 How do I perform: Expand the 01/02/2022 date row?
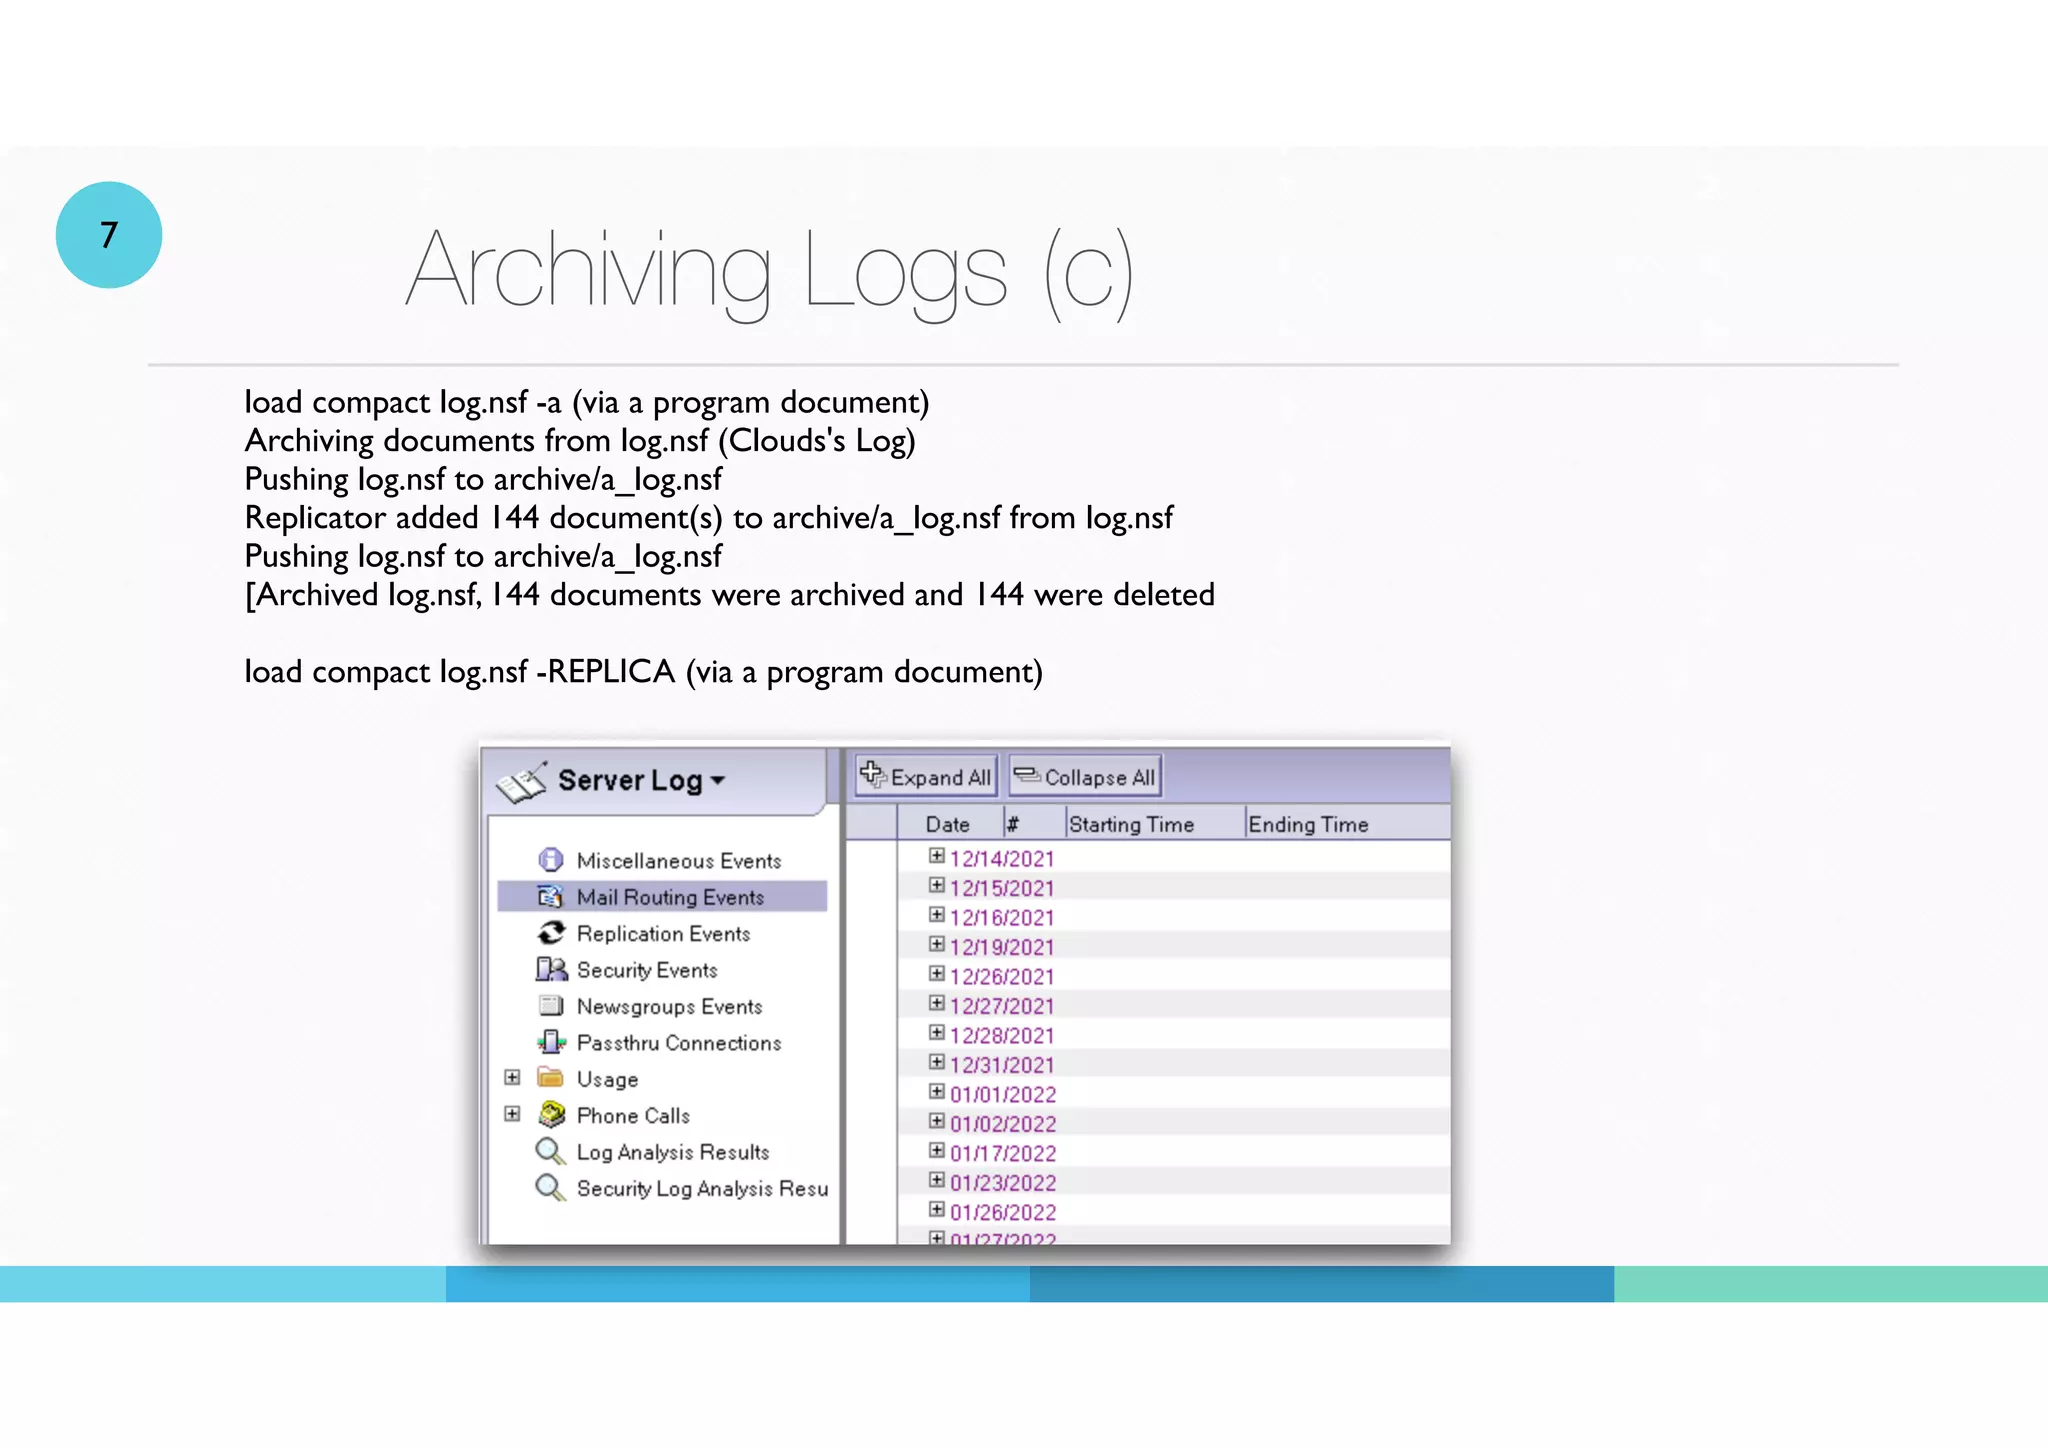tap(937, 1121)
